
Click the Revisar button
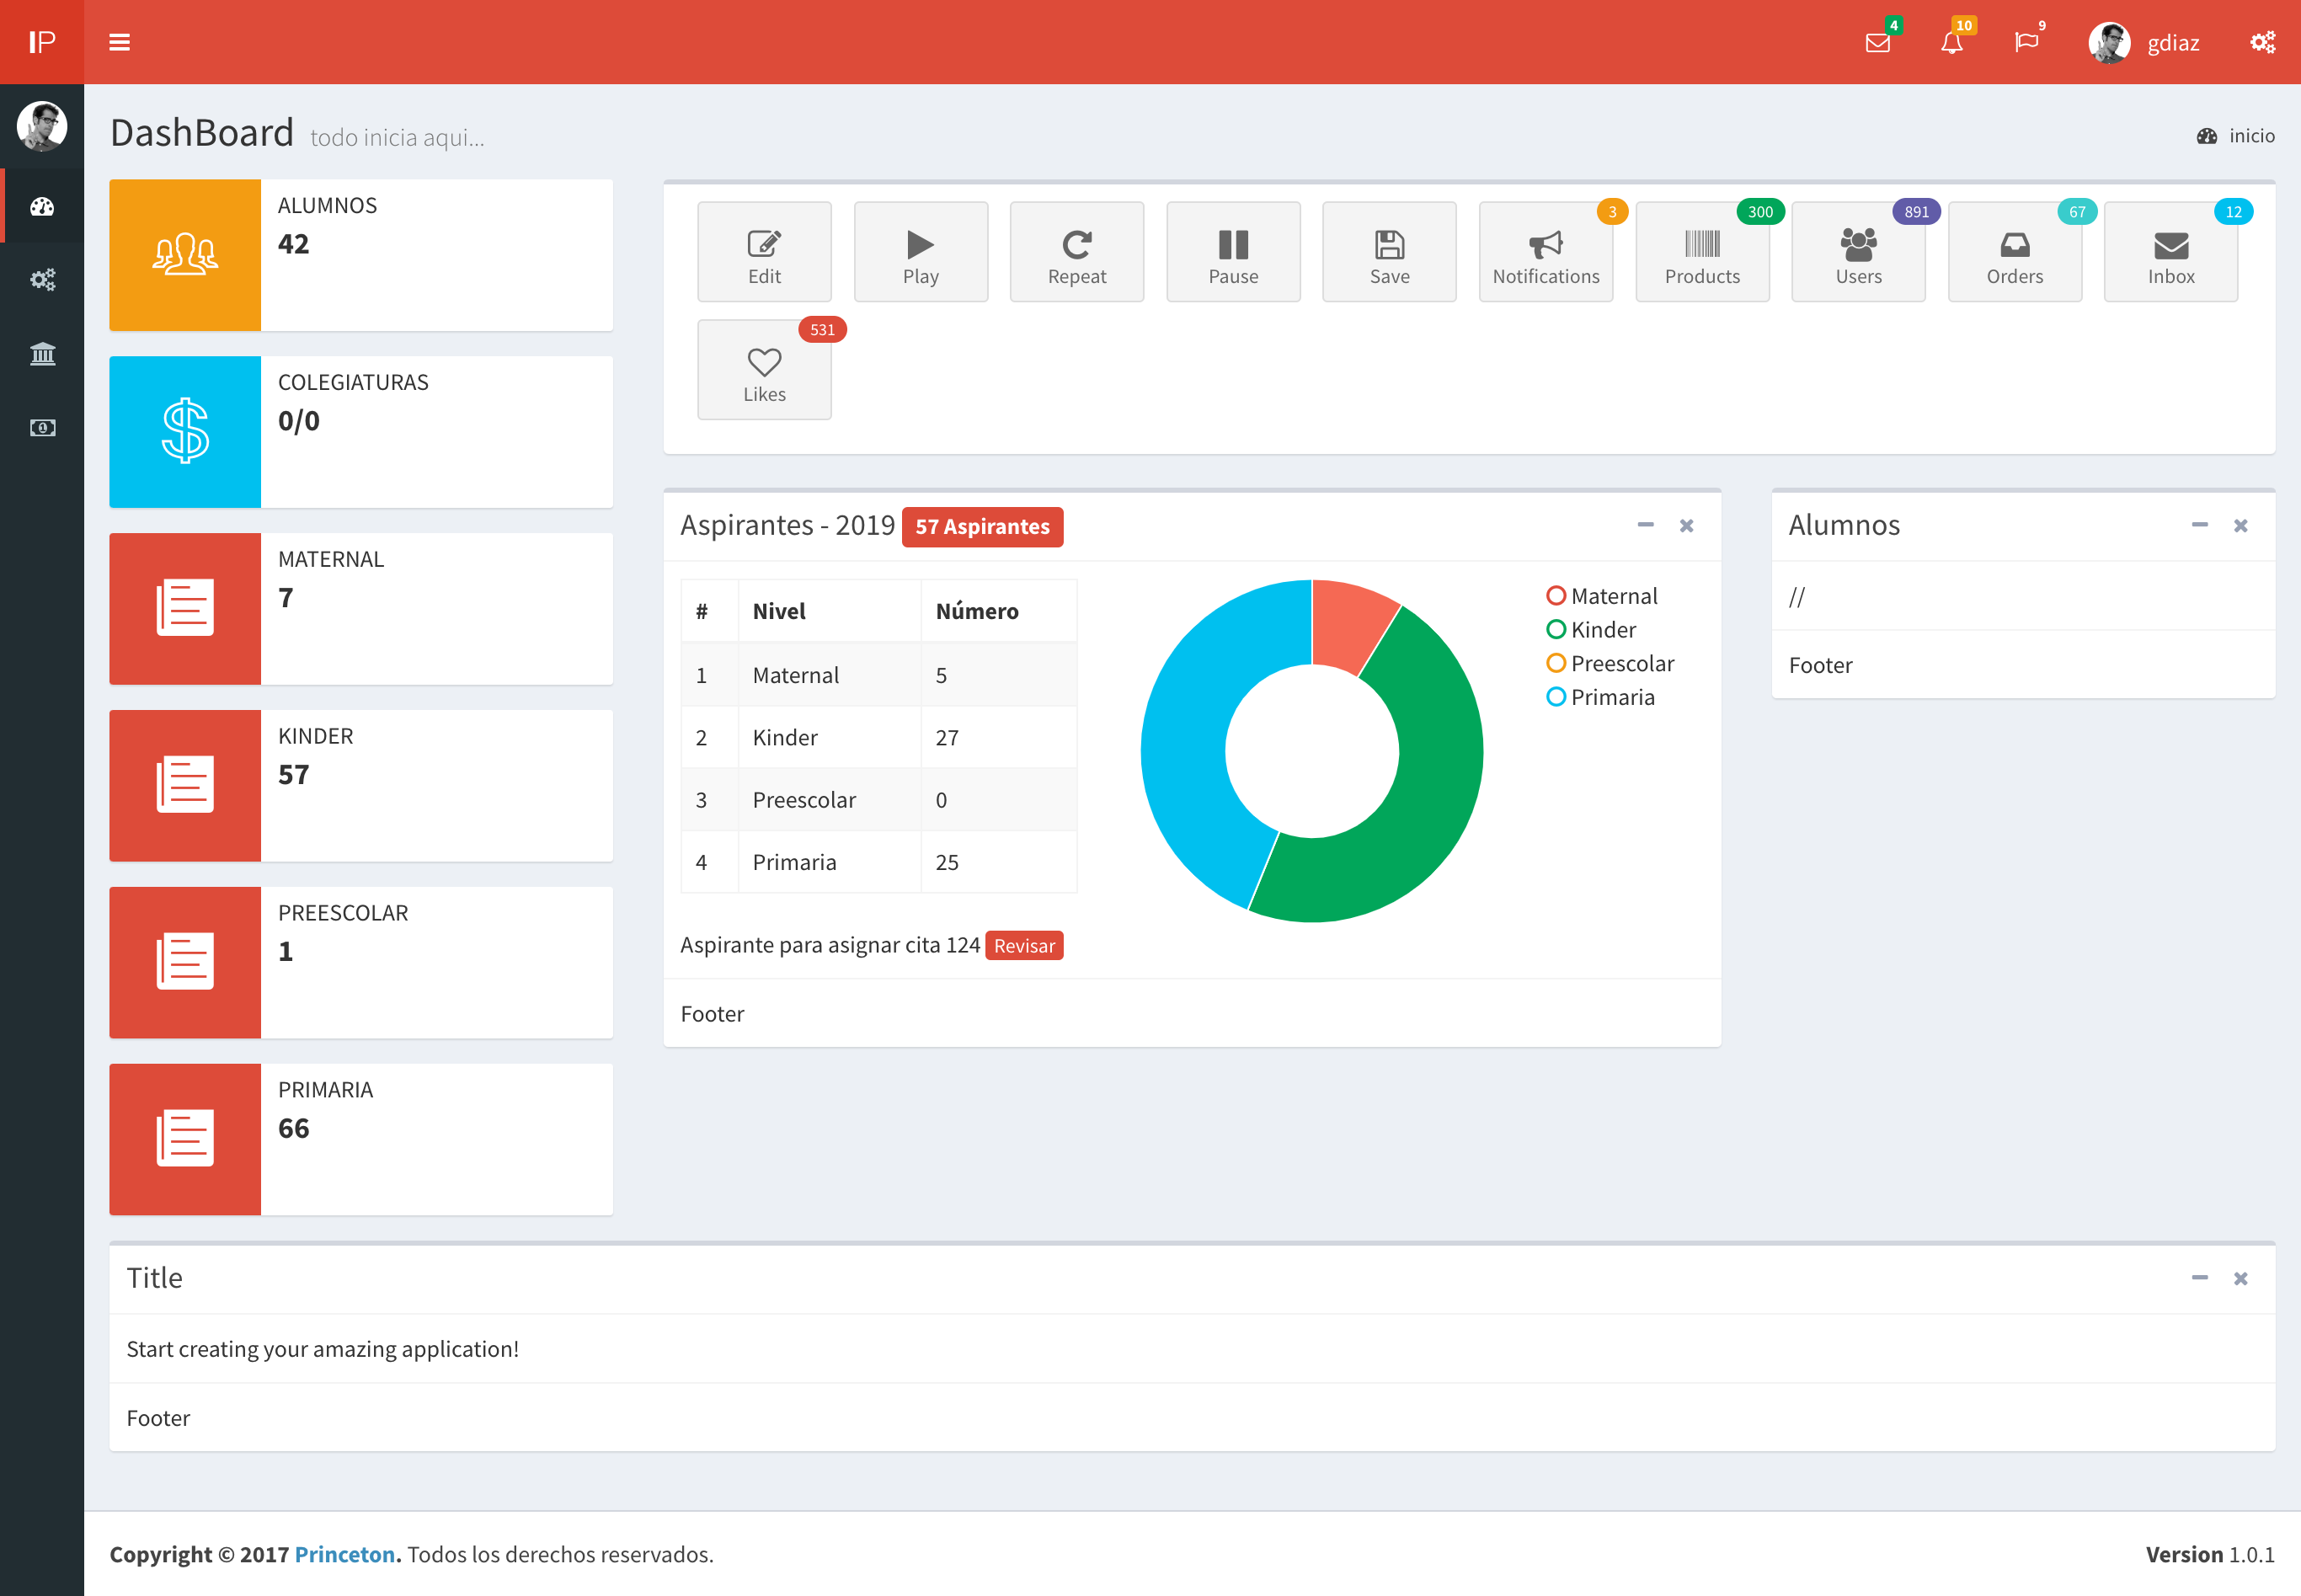click(x=1024, y=946)
